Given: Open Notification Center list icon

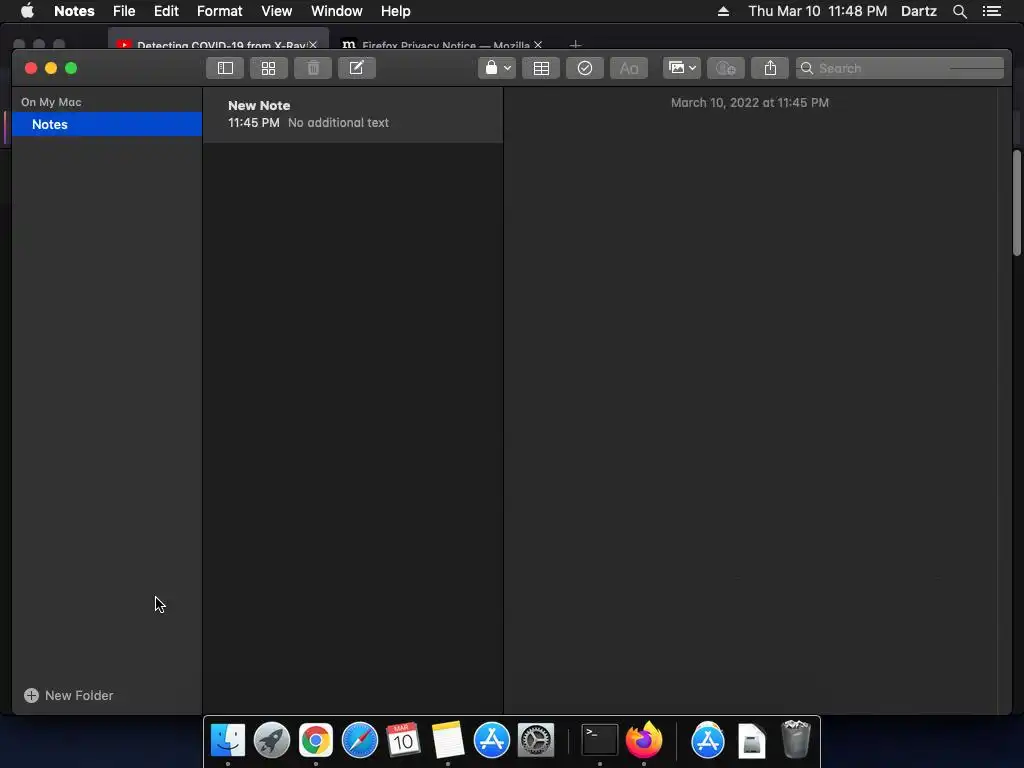Looking at the screenshot, I should (991, 11).
